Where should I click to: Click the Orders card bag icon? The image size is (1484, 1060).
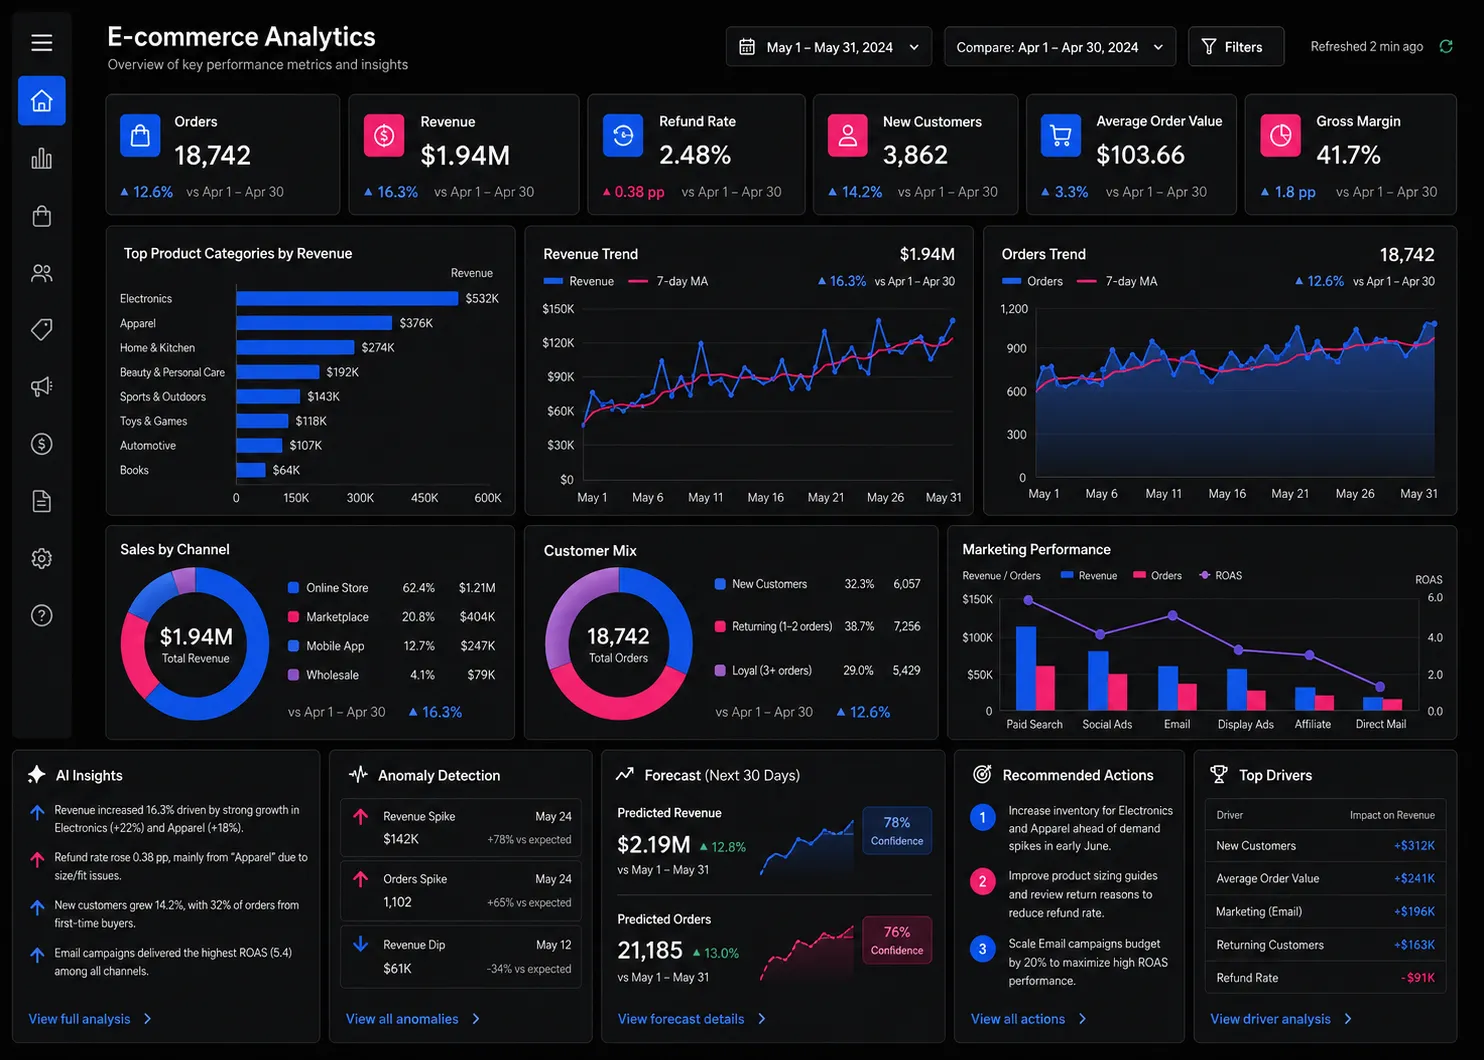pos(140,135)
